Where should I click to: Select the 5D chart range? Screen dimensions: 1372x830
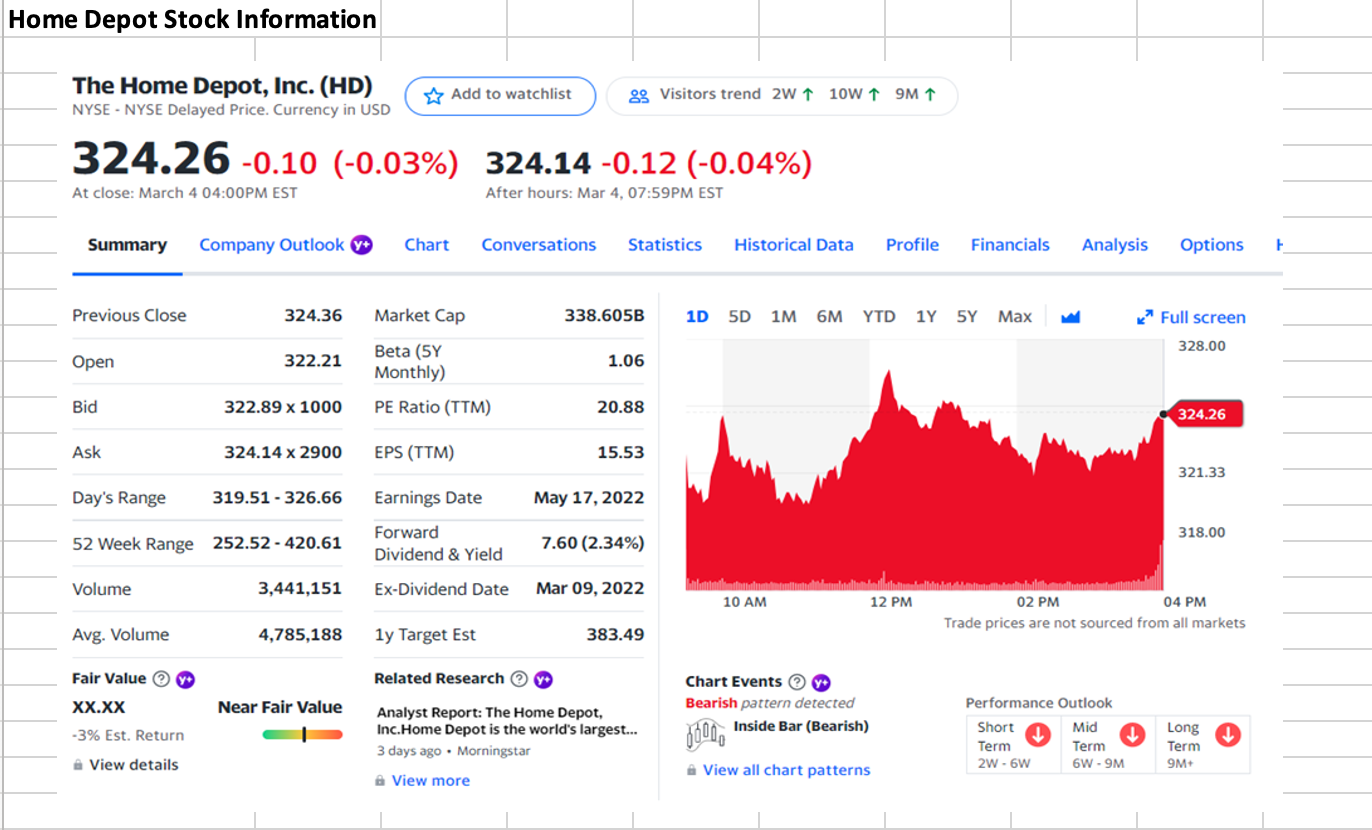pyautogui.click(x=740, y=317)
